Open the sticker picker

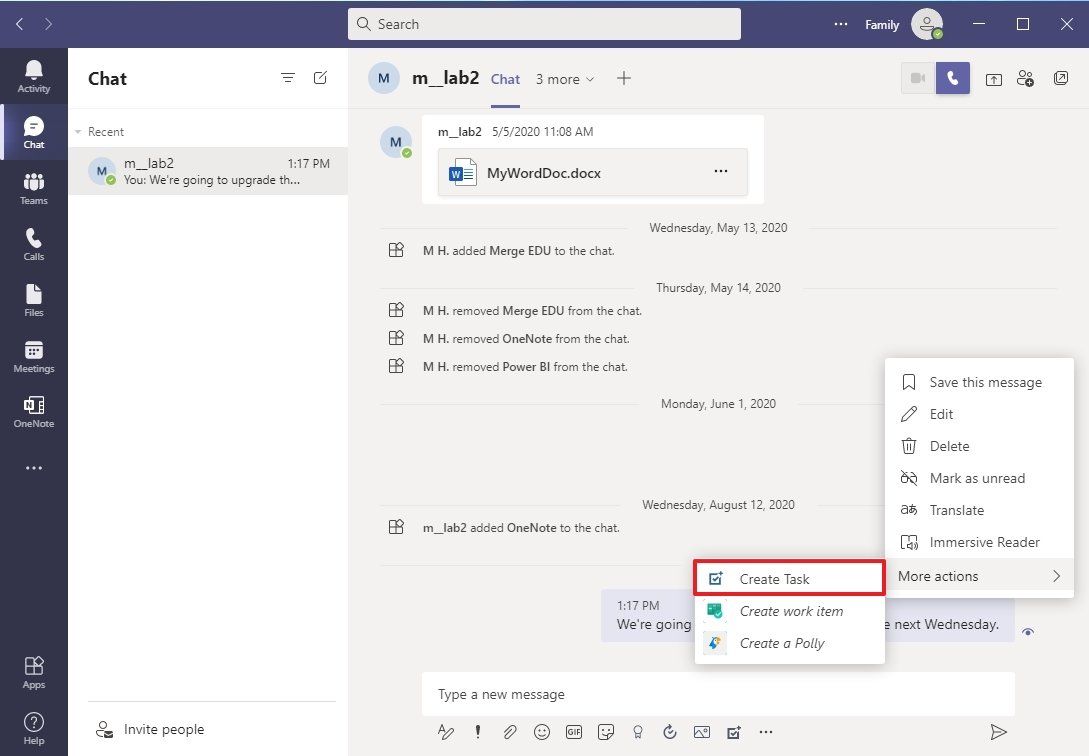click(x=605, y=731)
